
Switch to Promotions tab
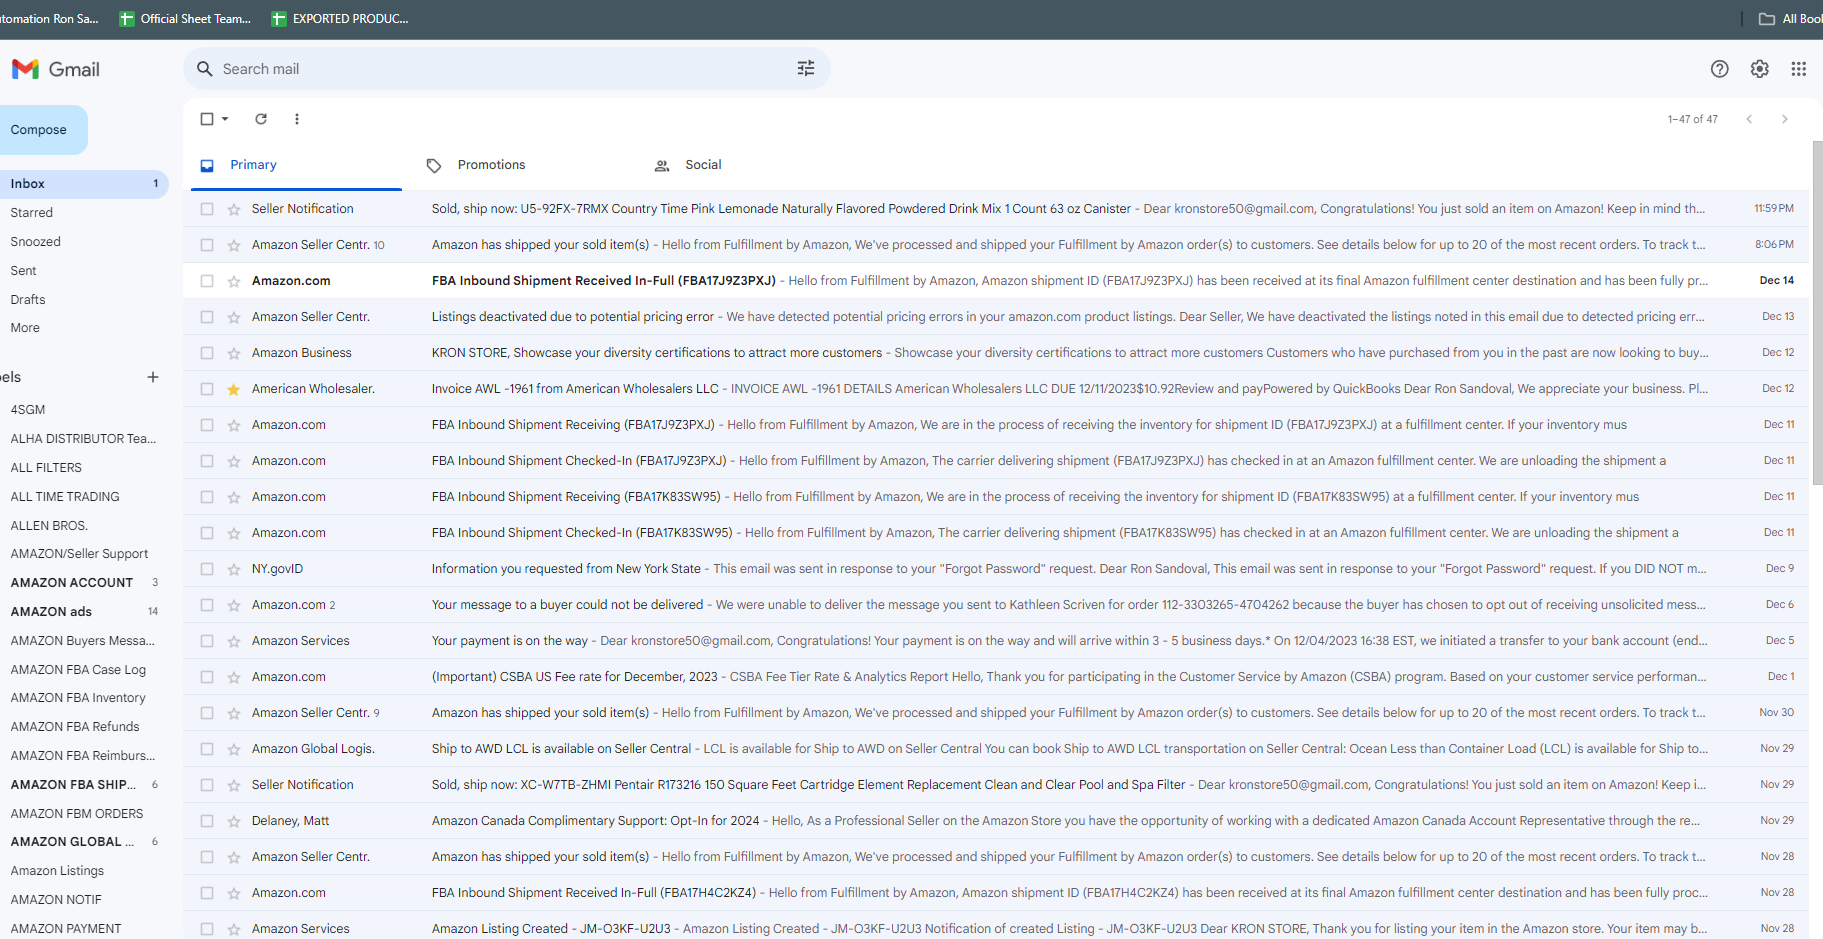(491, 165)
